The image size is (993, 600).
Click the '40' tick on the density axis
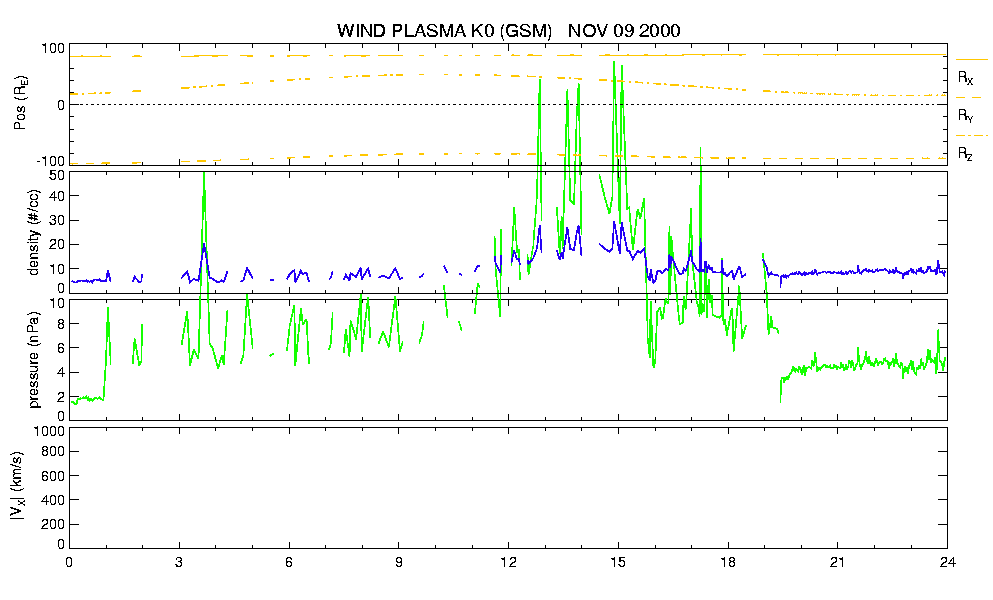[x=58, y=196]
